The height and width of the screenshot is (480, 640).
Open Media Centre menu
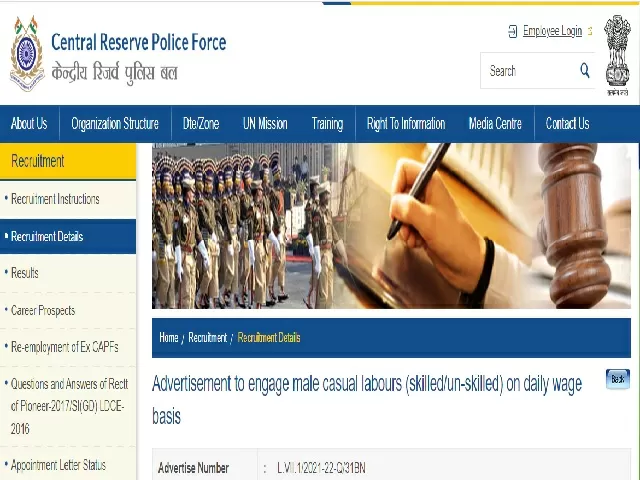tap(495, 123)
